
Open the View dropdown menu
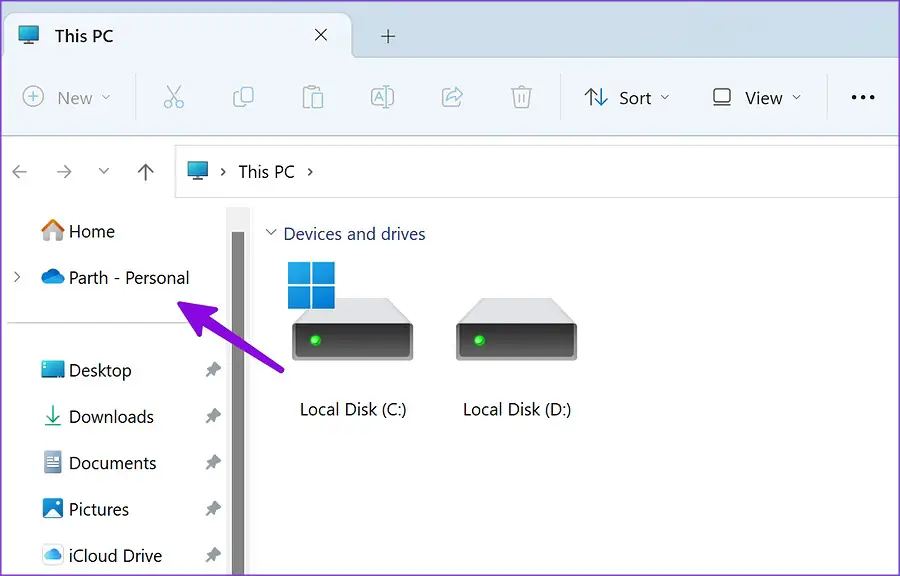[x=757, y=97]
